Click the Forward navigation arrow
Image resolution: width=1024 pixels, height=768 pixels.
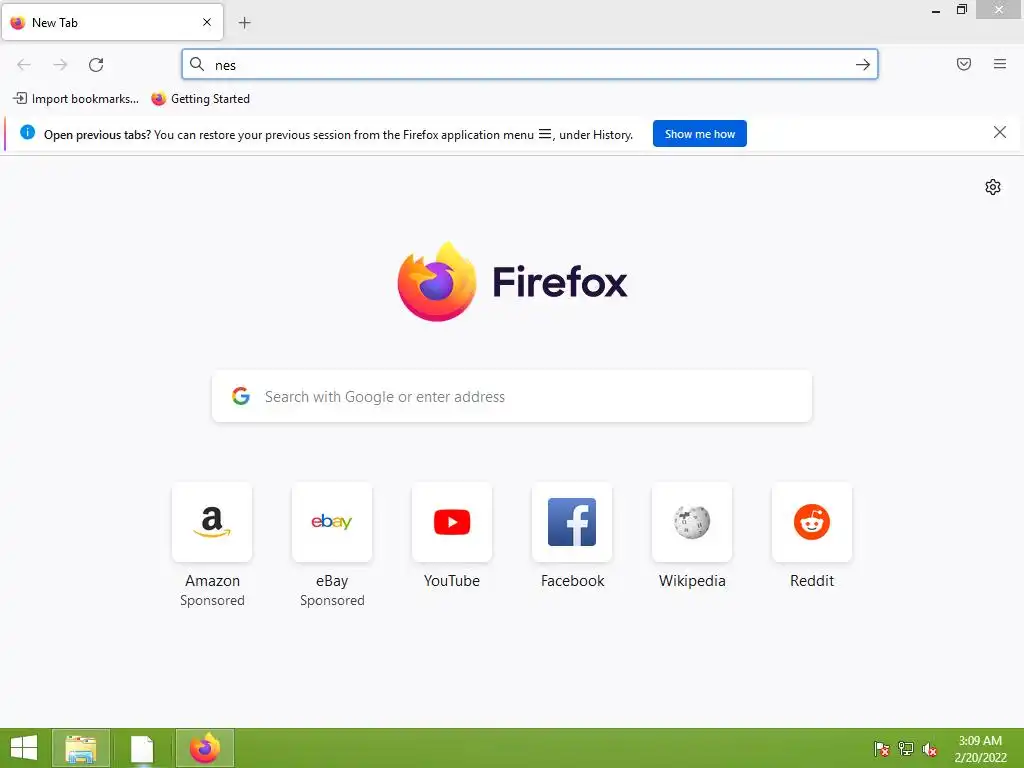point(60,64)
